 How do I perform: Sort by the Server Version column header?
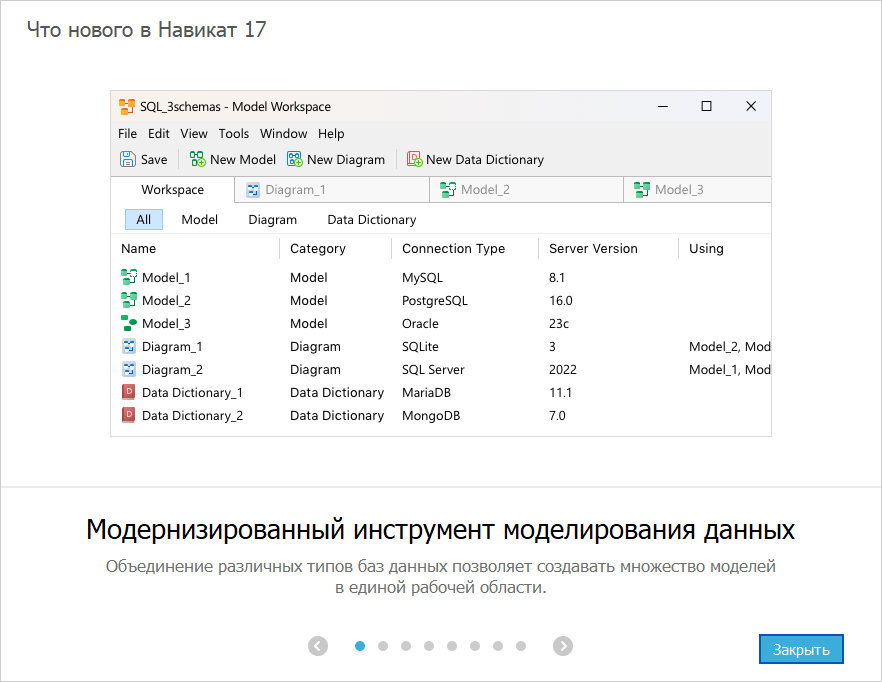pyautogui.click(x=593, y=248)
